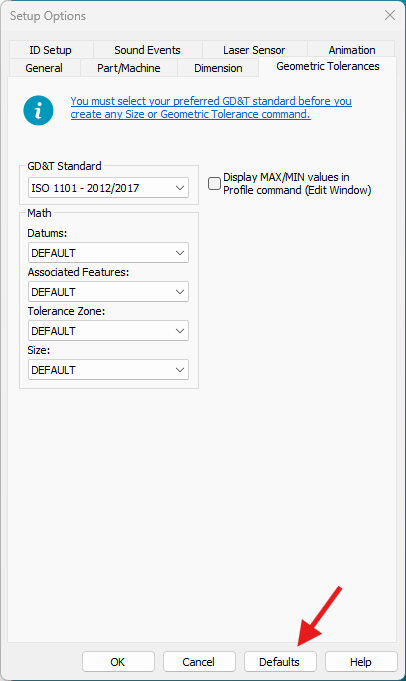Open the Sound Events tab
This screenshot has height=681, width=406.
(x=147, y=50)
